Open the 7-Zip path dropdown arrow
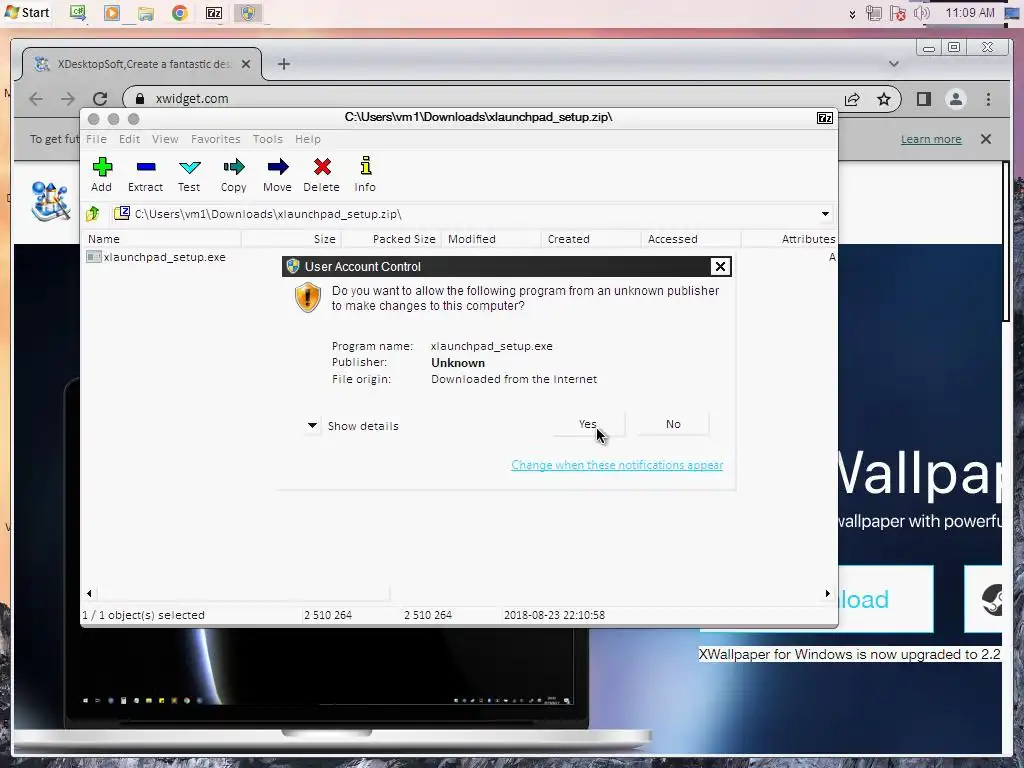Screen dimensions: 1024x768 pos(825,214)
